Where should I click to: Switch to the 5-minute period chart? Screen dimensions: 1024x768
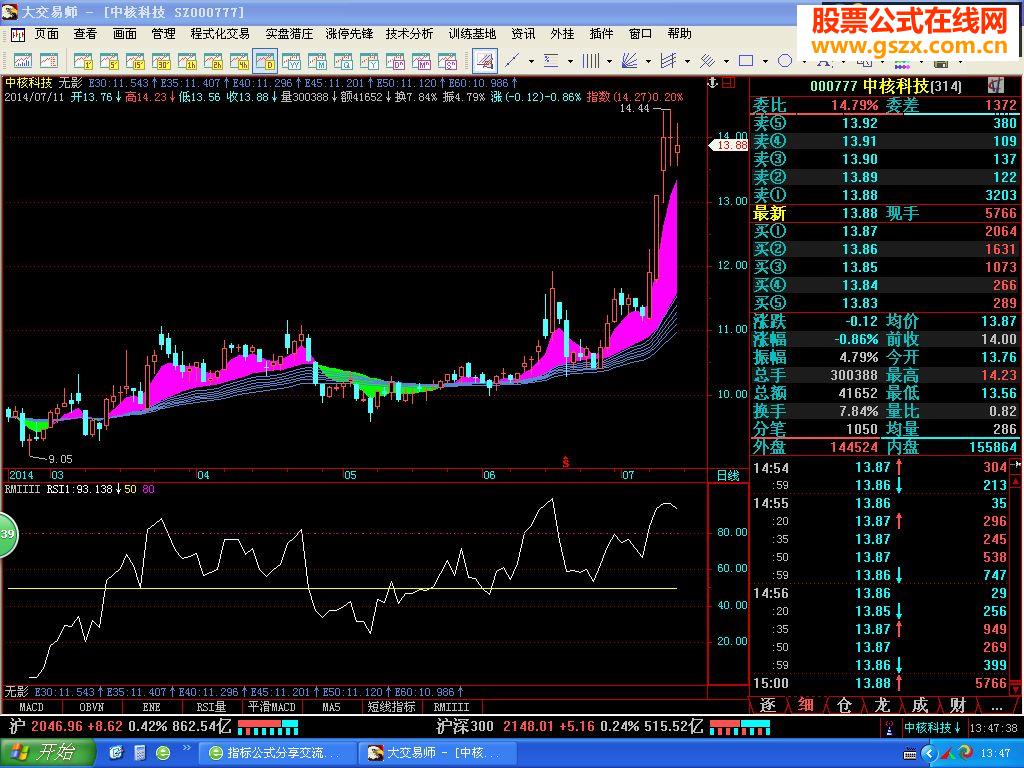pyautogui.click(x=110, y=61)
